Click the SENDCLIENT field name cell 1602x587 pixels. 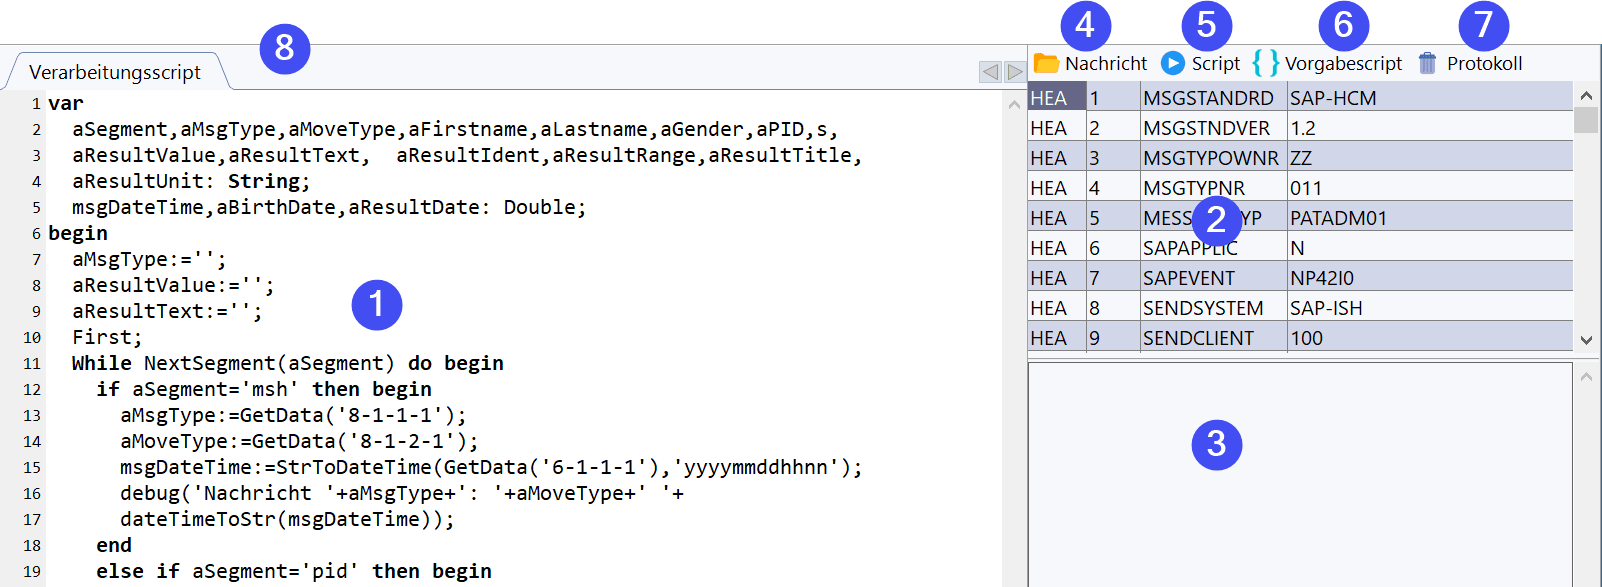pyautogui.click(x=1198, y=338)
